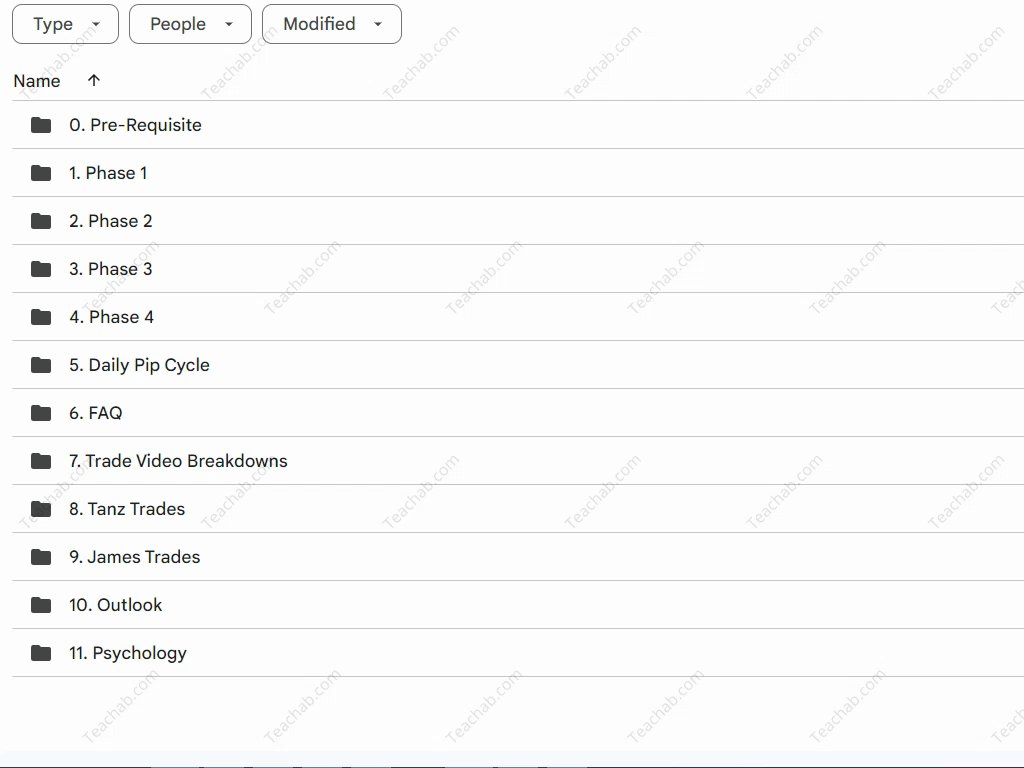The image size is (1024, 768).
Task: Click the folder icon beside 8. Tanz Trades
Action: pyautogui.click(x=41, y=509)
